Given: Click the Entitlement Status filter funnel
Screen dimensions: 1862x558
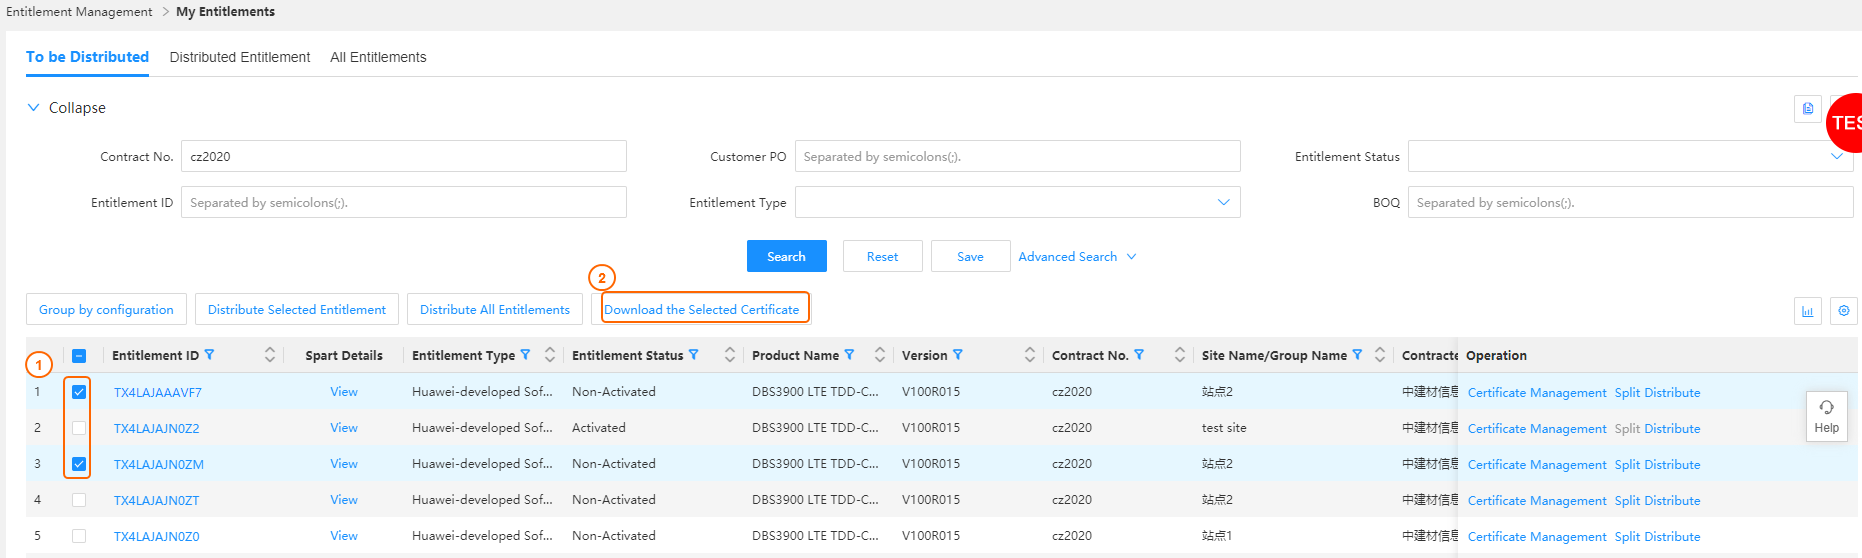Looking at the screenshot, I should click(x=694, y=355).
